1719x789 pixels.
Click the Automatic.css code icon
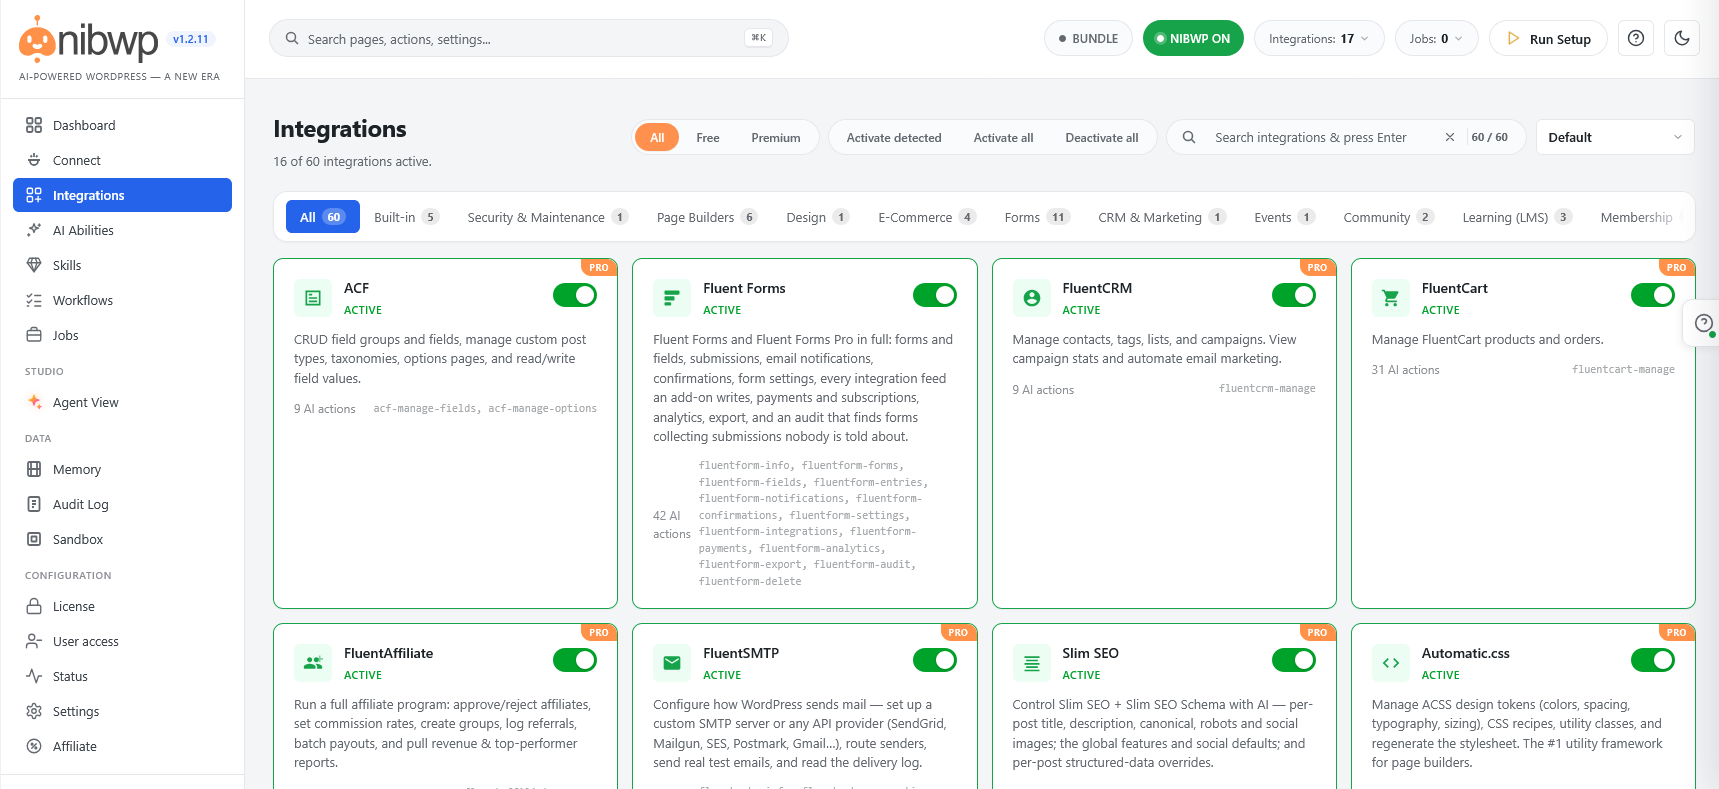[1391, 663]
